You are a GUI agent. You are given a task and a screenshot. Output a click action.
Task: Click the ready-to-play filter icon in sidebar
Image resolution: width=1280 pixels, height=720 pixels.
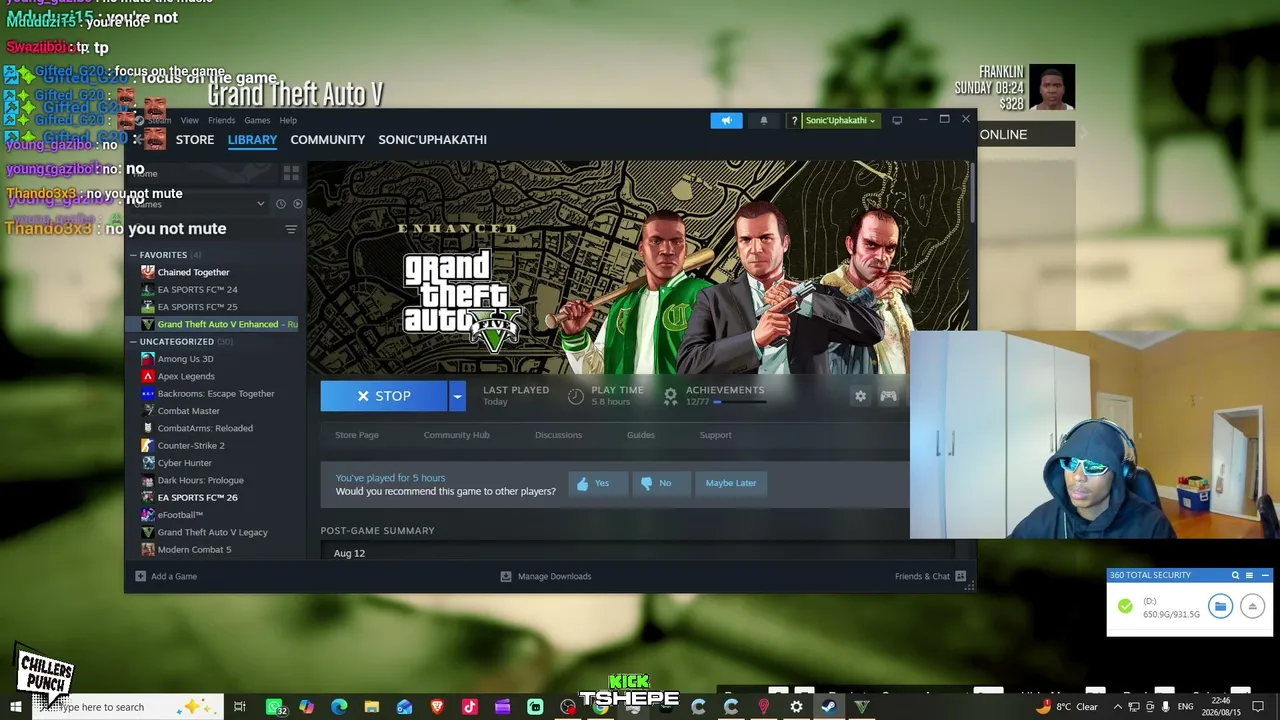(x=297, y=204)
